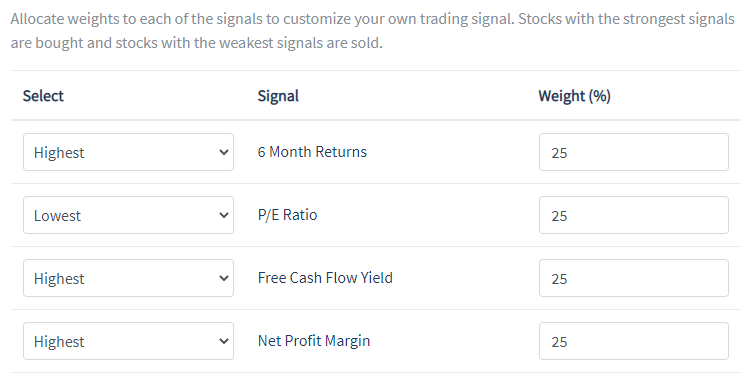Click chevron arrow in P/E Ratio row

pyautogui.click(x=223, y=215)
